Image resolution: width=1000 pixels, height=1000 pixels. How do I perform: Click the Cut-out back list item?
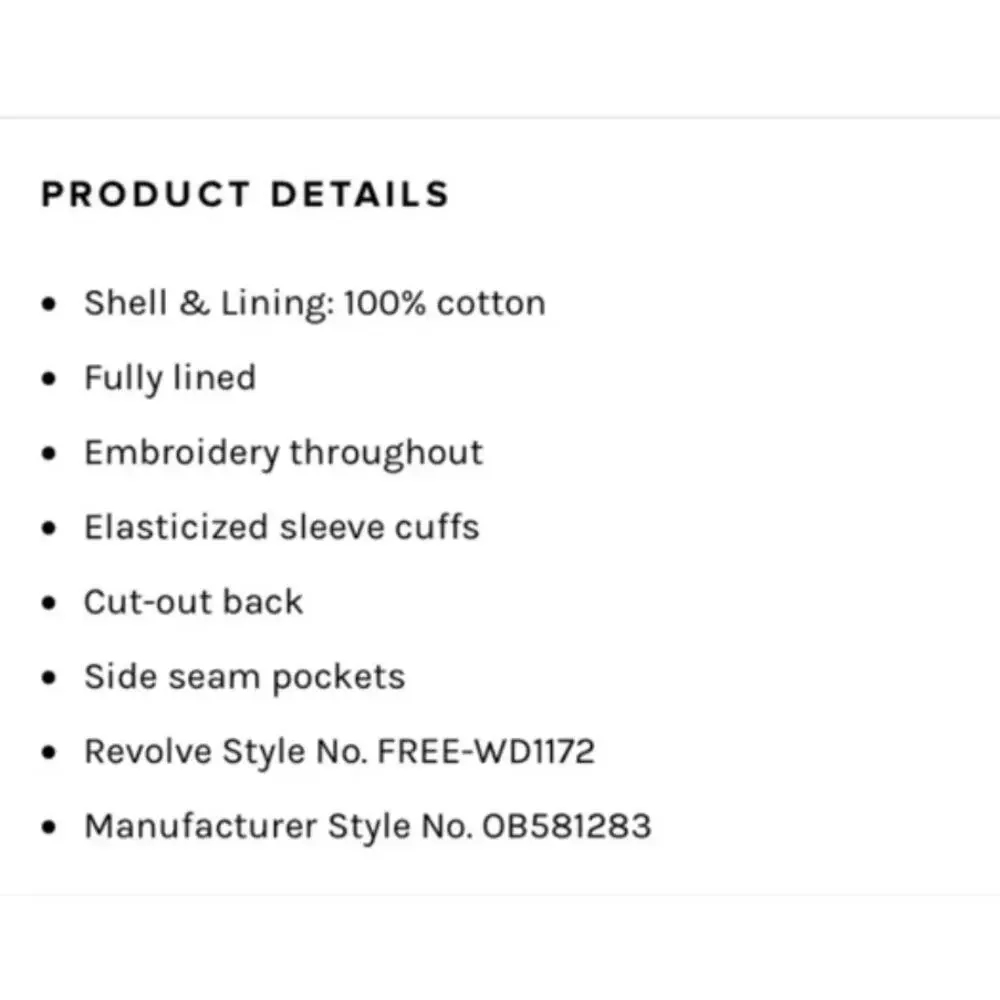tap(193, 602)
